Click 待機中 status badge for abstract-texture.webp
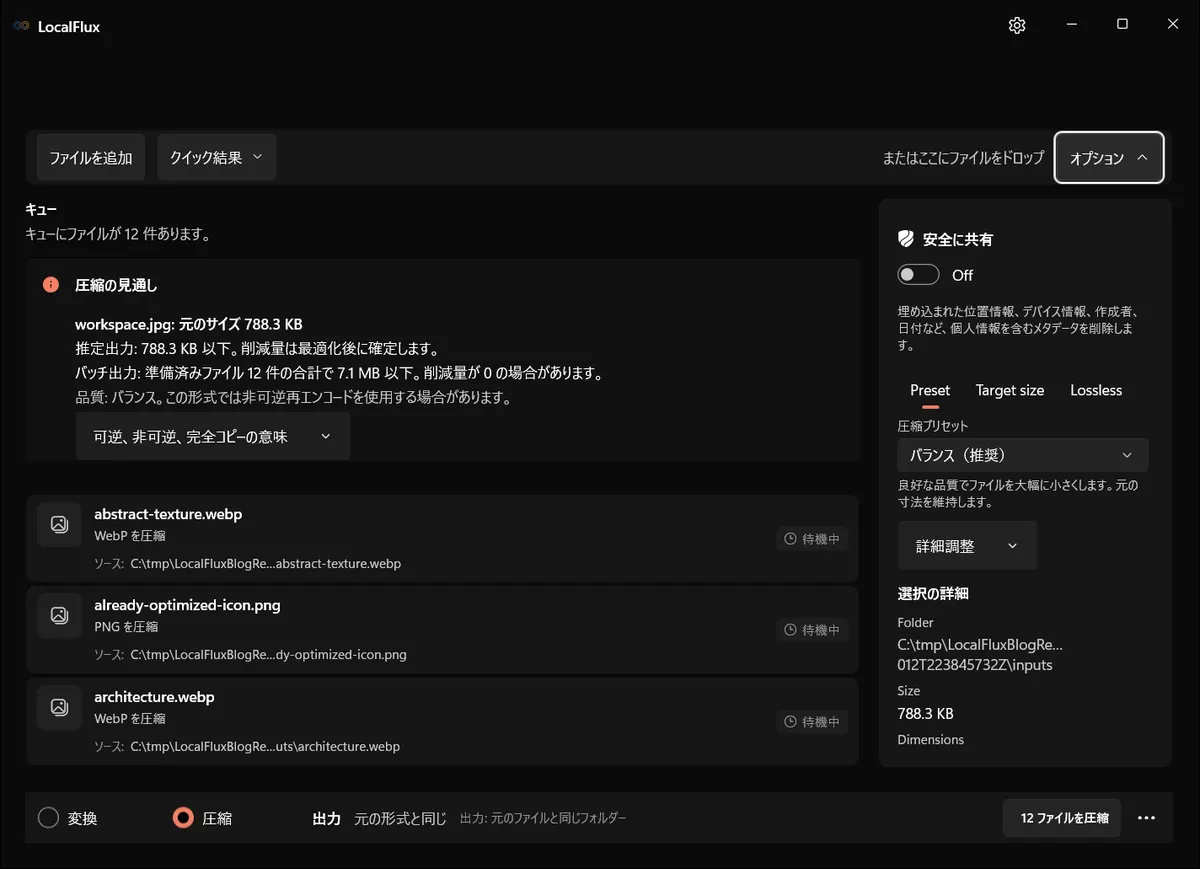Viewport: 1200px width, 869px height. coord(812,539)
